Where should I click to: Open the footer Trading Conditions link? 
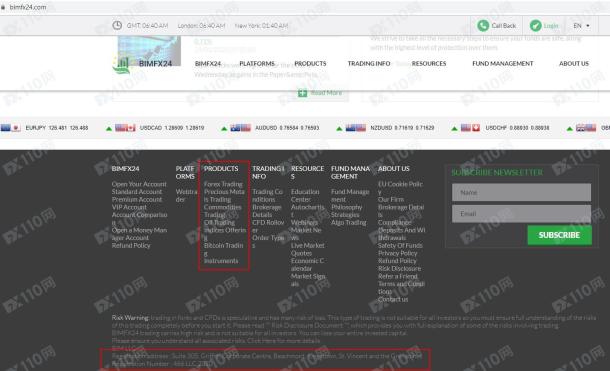click(267, 196)
